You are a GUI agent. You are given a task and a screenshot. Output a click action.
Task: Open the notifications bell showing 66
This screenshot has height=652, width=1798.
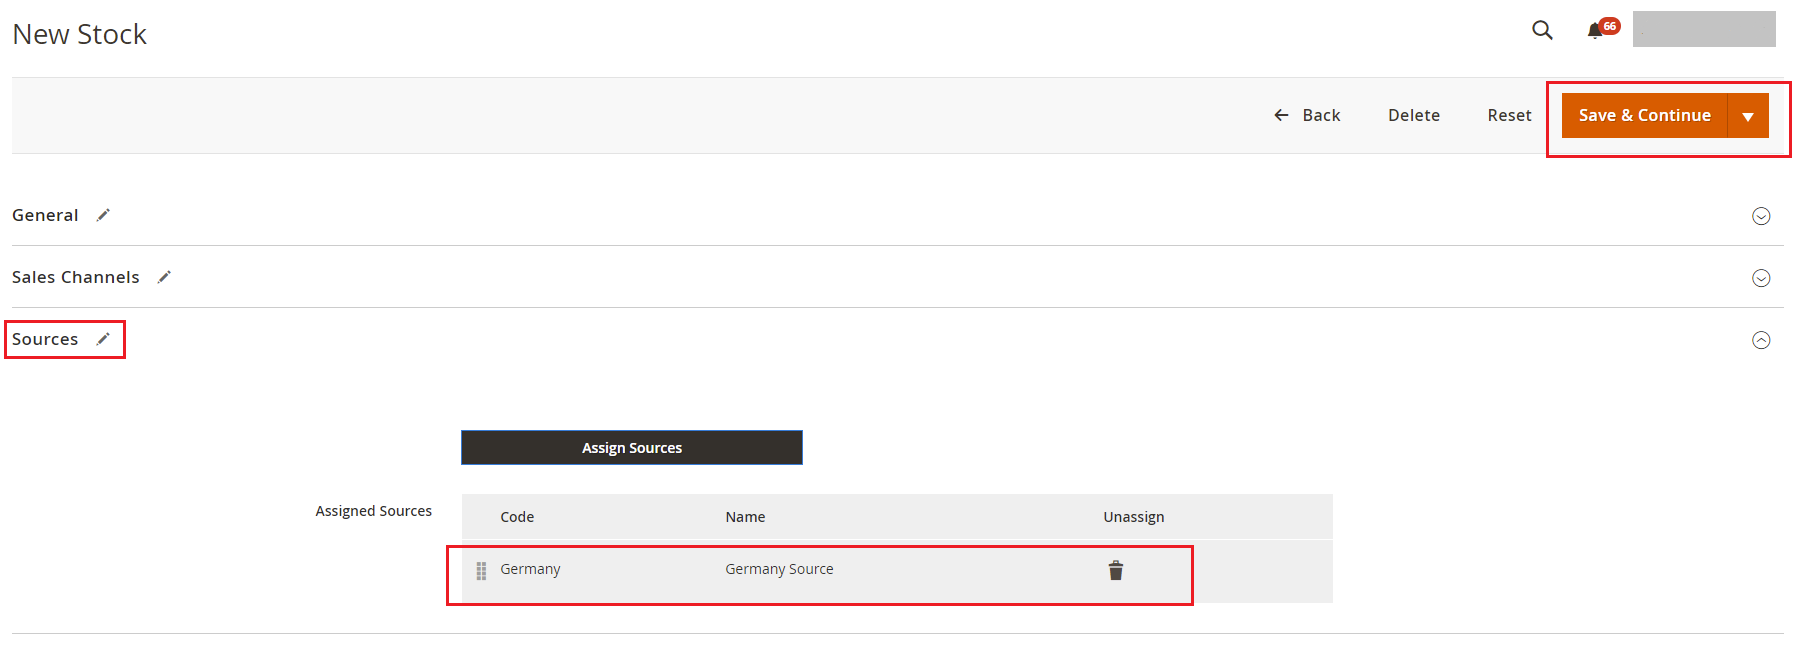1596,31
